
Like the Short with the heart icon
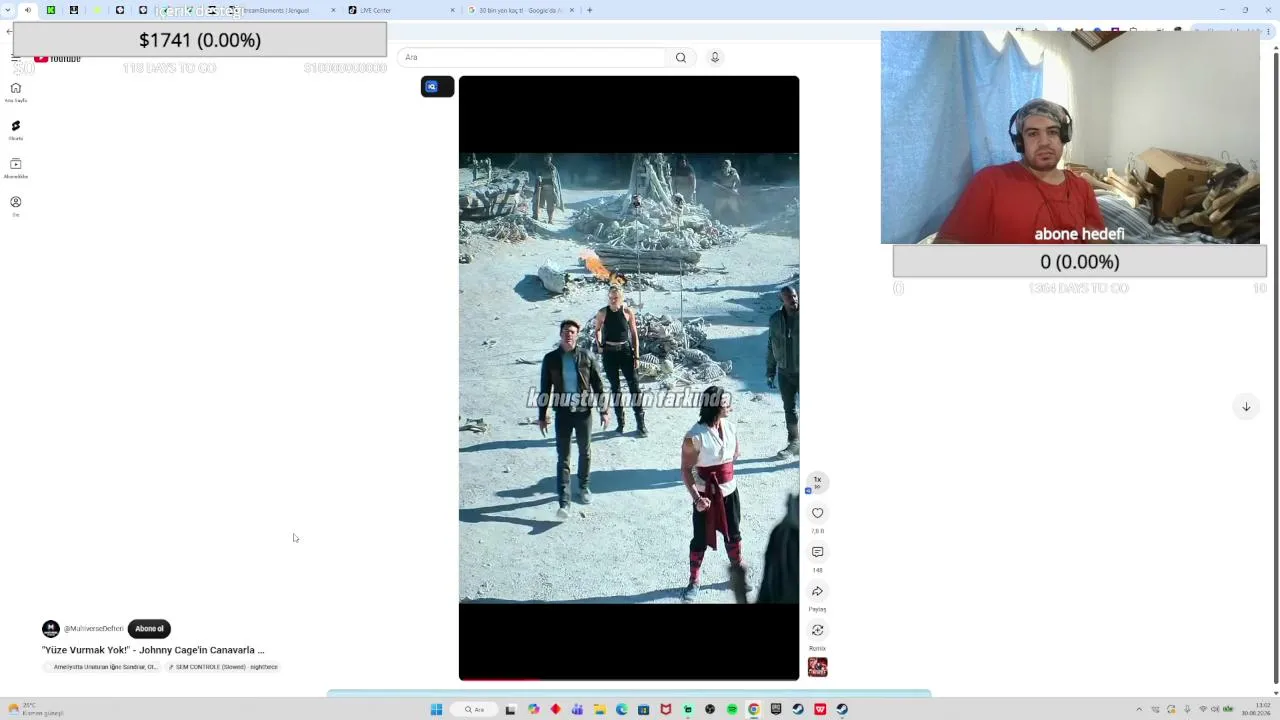[x=817, y=513]
